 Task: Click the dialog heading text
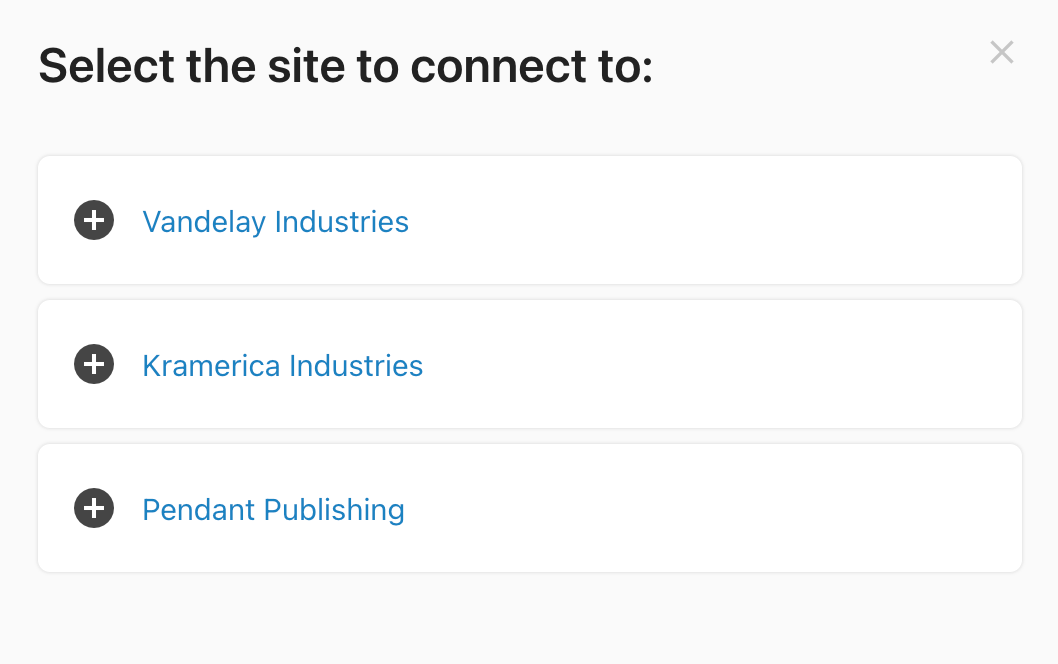tap(345, 65)
